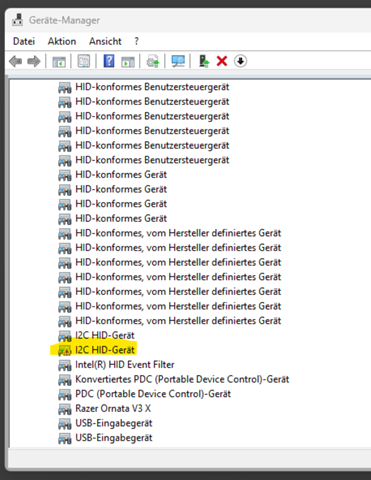Toggle the action pane toolbar icon
The image size is (371, 480).
pyautogui.click(x=128, y=62)
